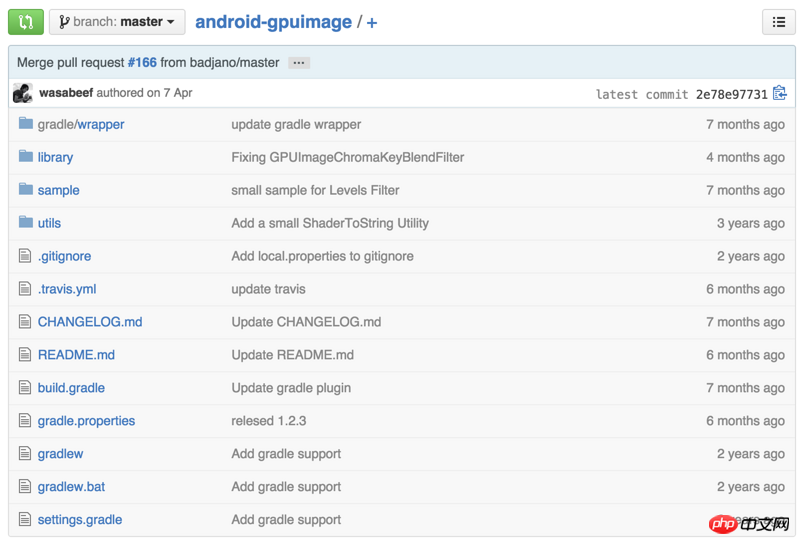800x544 pixels.
Task: Open the gradle/wrapper folder
Action: coord(81,124)
